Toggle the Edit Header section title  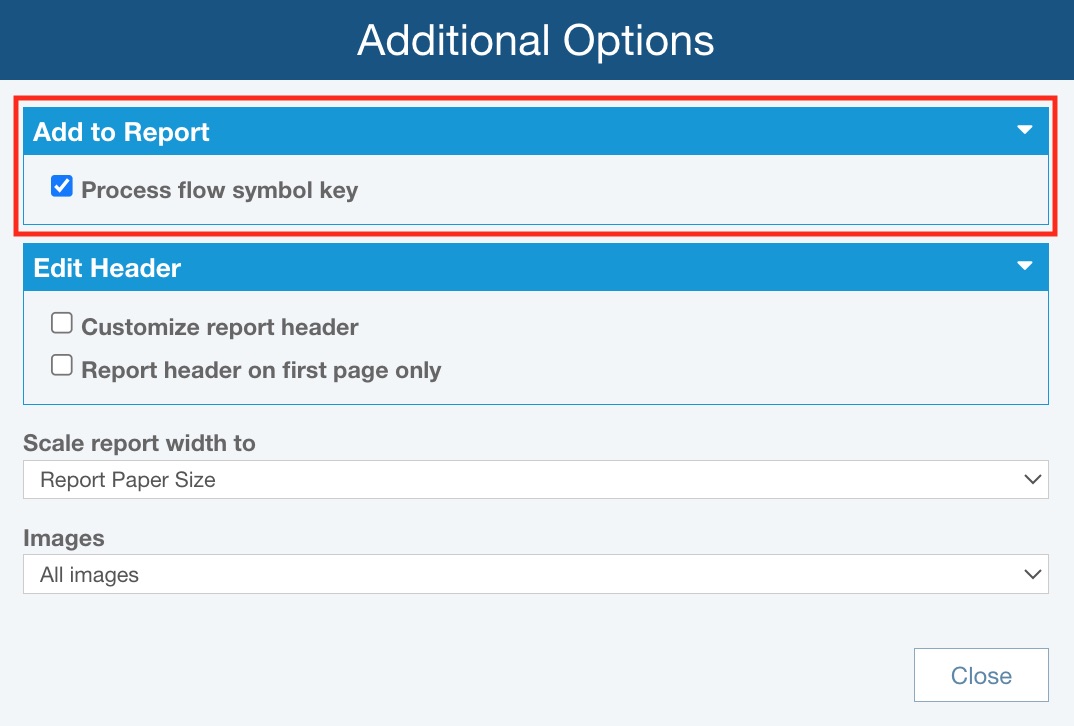pos(107,268)
